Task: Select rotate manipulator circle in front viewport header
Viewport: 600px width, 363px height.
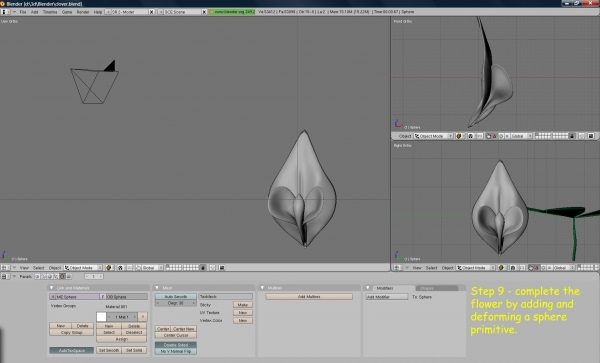Action: [501, 136]
